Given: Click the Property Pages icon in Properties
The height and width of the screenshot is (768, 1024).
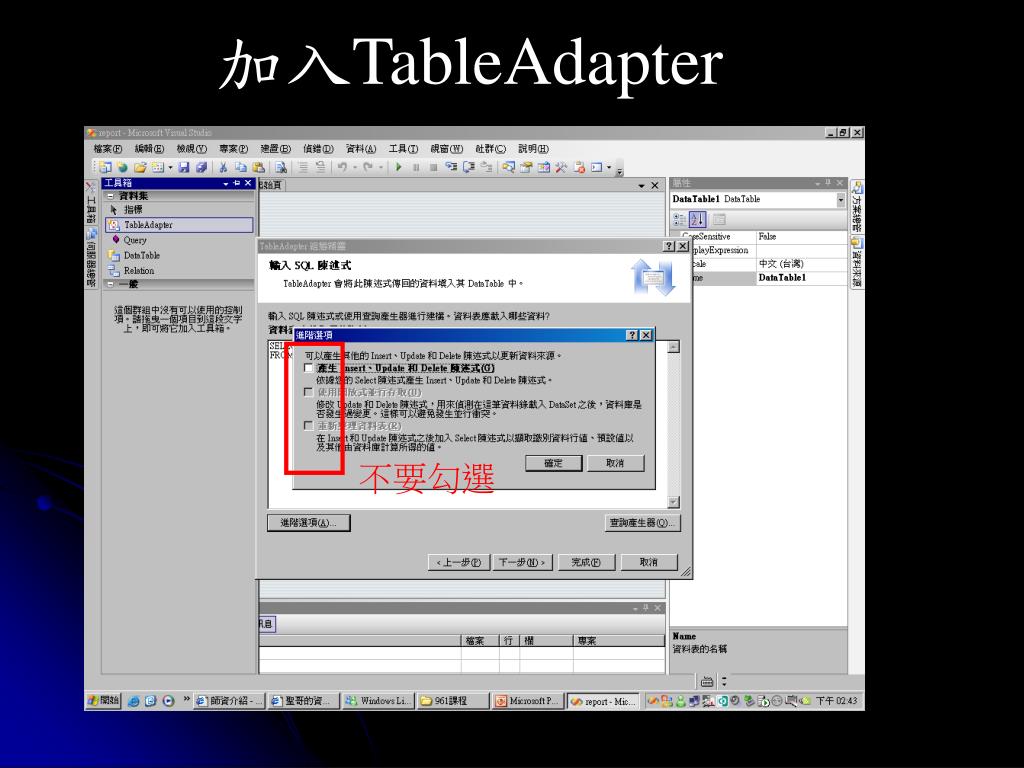Looking at the screenshot, I should 718,219.
